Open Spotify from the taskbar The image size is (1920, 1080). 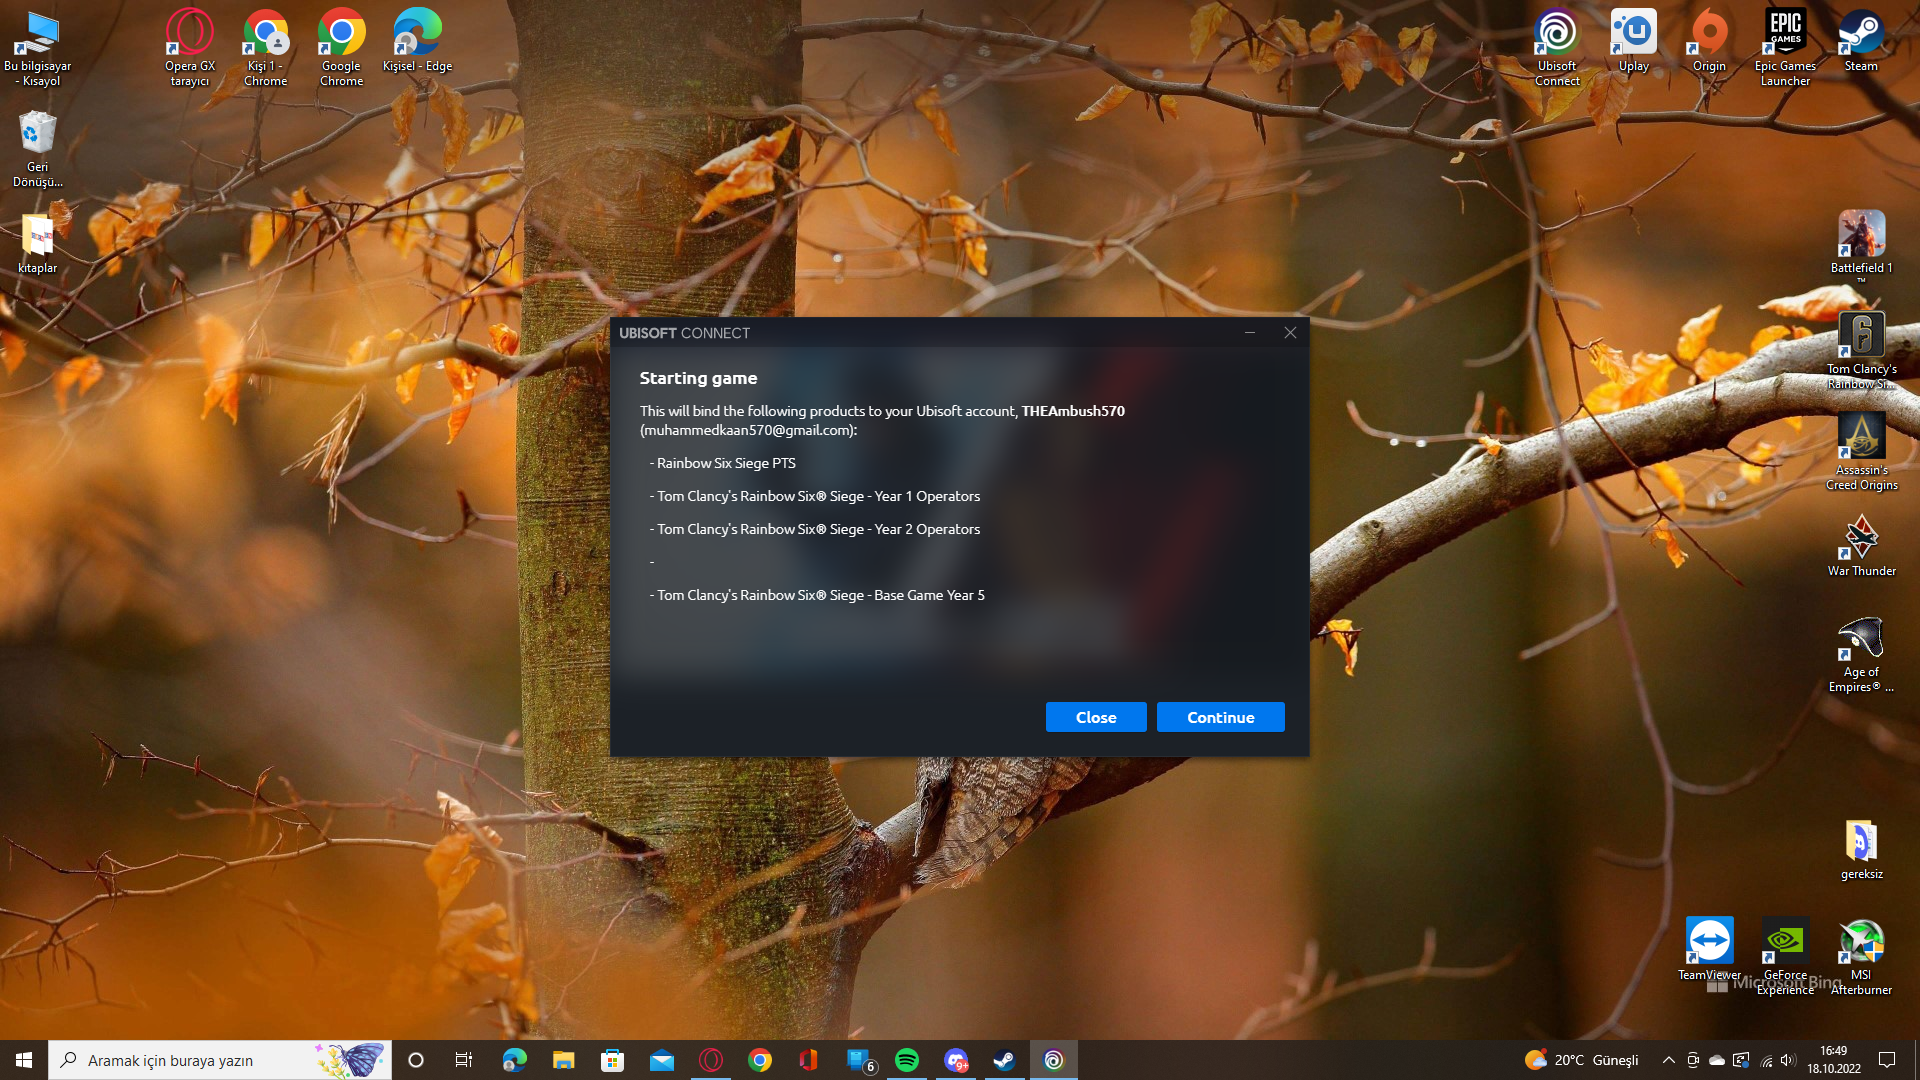[x=907, y=1060]
